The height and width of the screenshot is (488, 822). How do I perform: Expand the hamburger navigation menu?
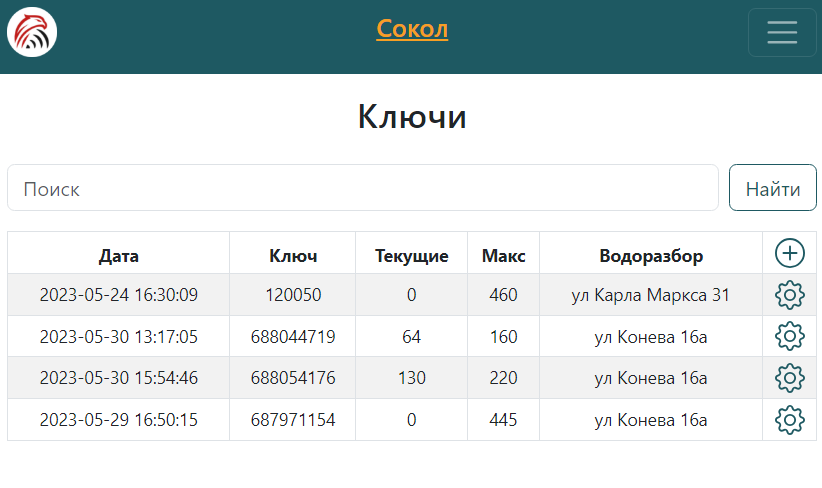[781, 33]
